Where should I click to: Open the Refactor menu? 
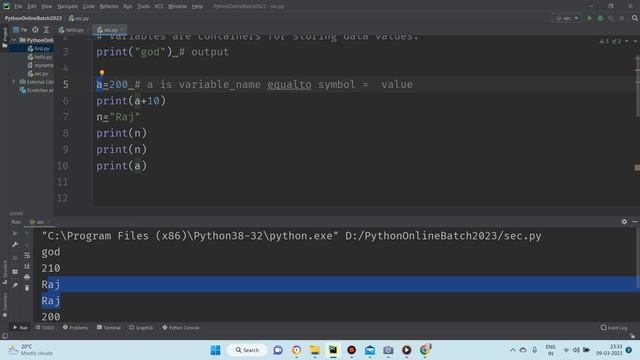point(109,7)
